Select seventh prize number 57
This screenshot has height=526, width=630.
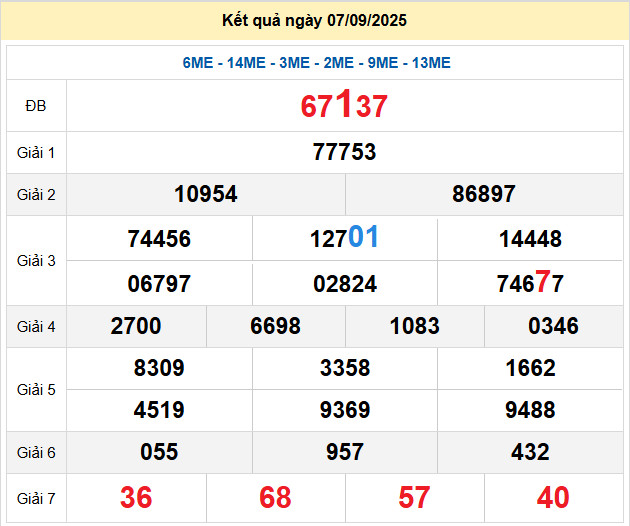(414, 497)
